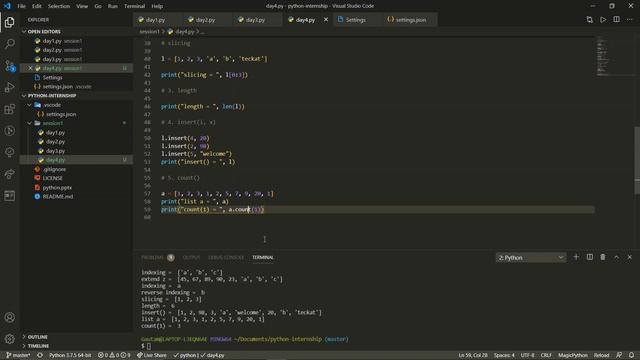Open the Accounts icon in activity bar
The width and height of the screenshot is (640, 360).
[x=9, y=317]
